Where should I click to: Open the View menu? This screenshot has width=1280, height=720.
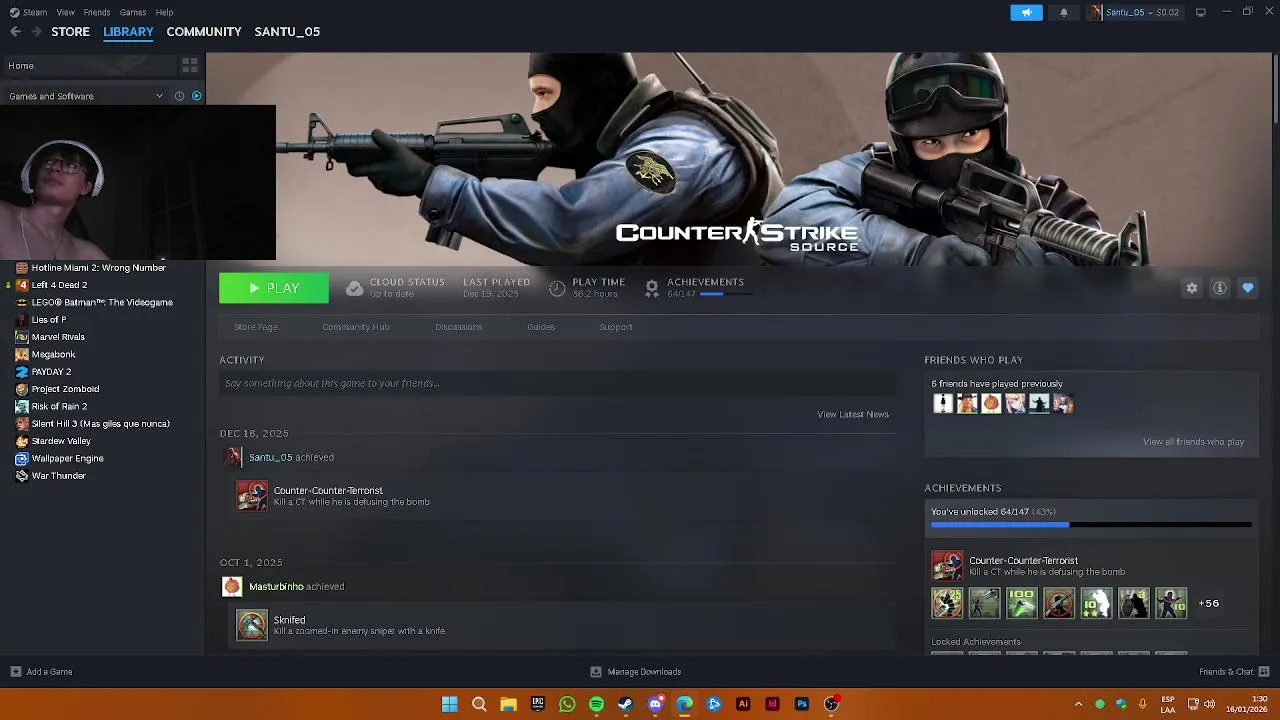click(x=65, y=12)
